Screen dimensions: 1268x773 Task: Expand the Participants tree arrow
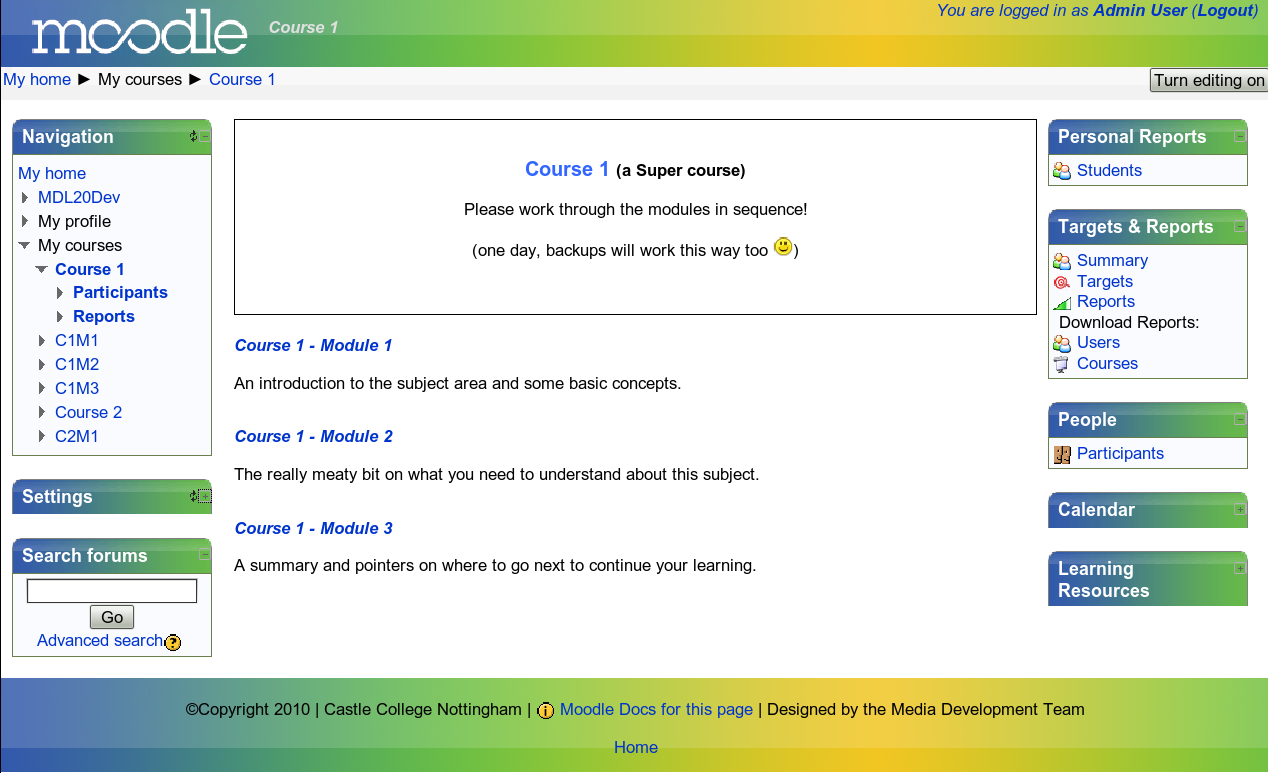[x=60, y=293]
